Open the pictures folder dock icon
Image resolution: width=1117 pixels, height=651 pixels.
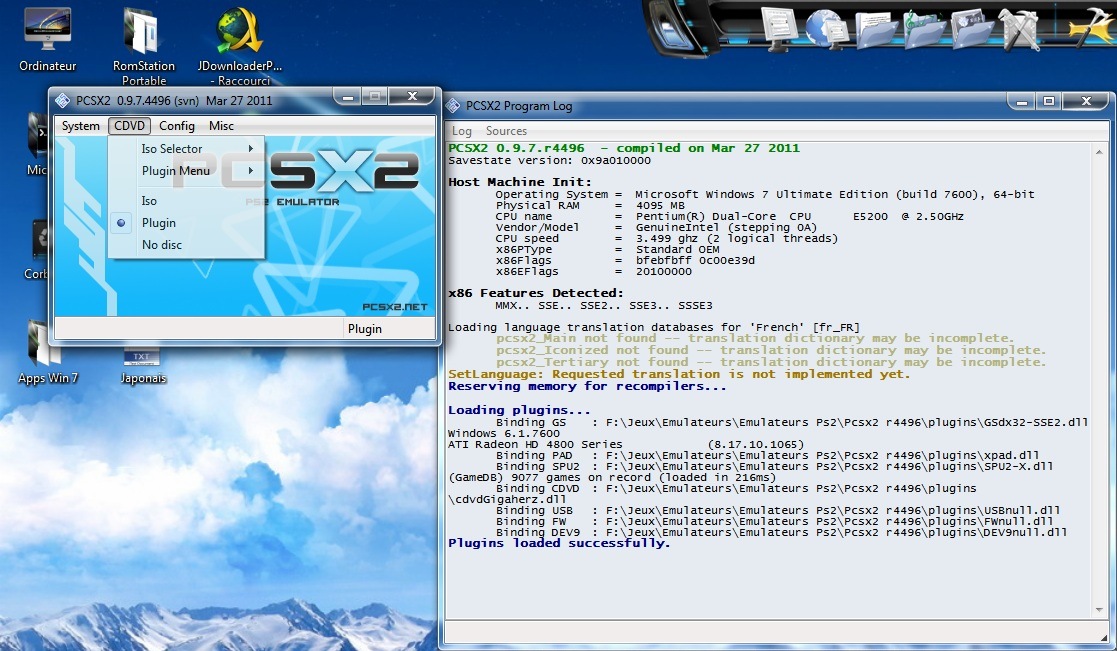tap(972, 30)
